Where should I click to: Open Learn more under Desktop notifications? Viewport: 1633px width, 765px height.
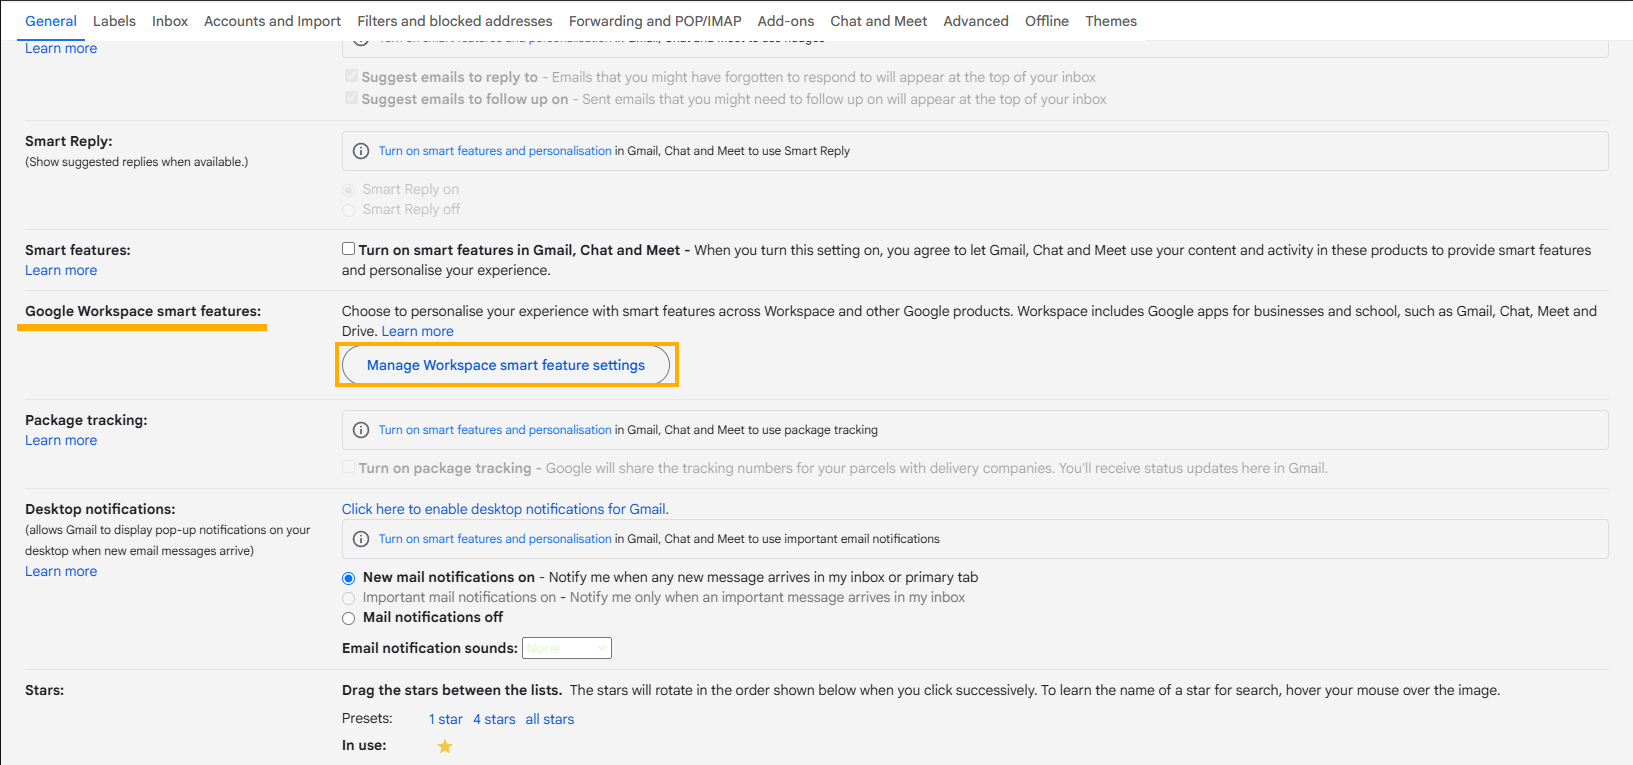click(x=61, y=571)
